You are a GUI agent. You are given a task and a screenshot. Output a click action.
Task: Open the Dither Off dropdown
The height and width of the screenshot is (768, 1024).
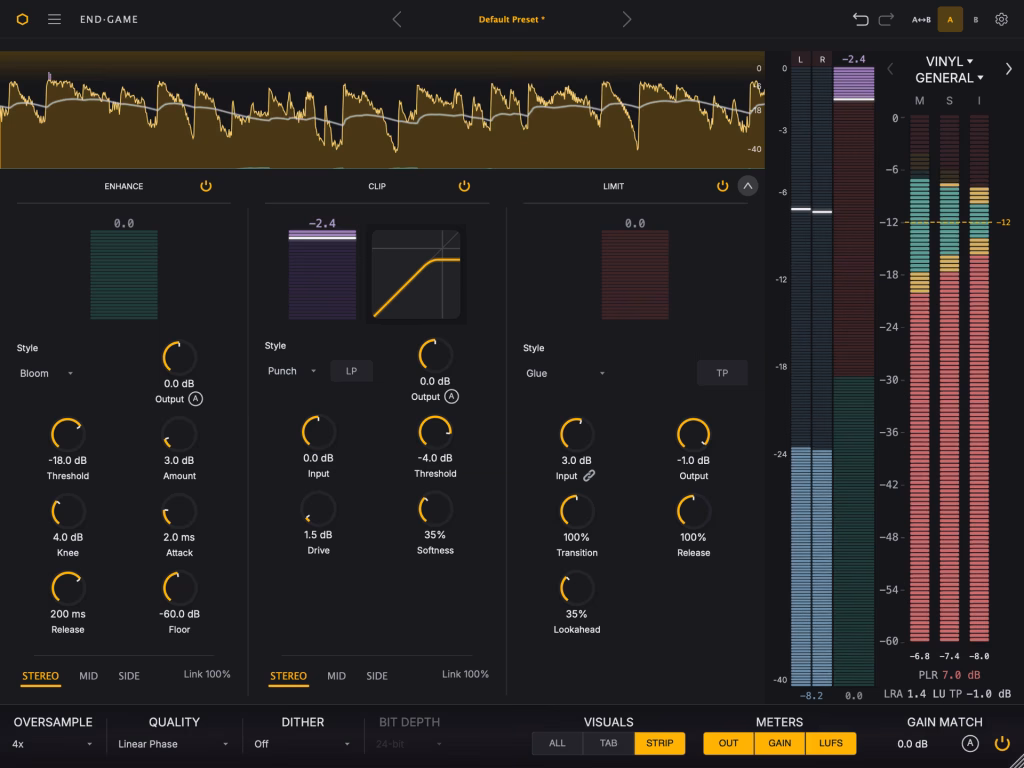coord(302,744)
